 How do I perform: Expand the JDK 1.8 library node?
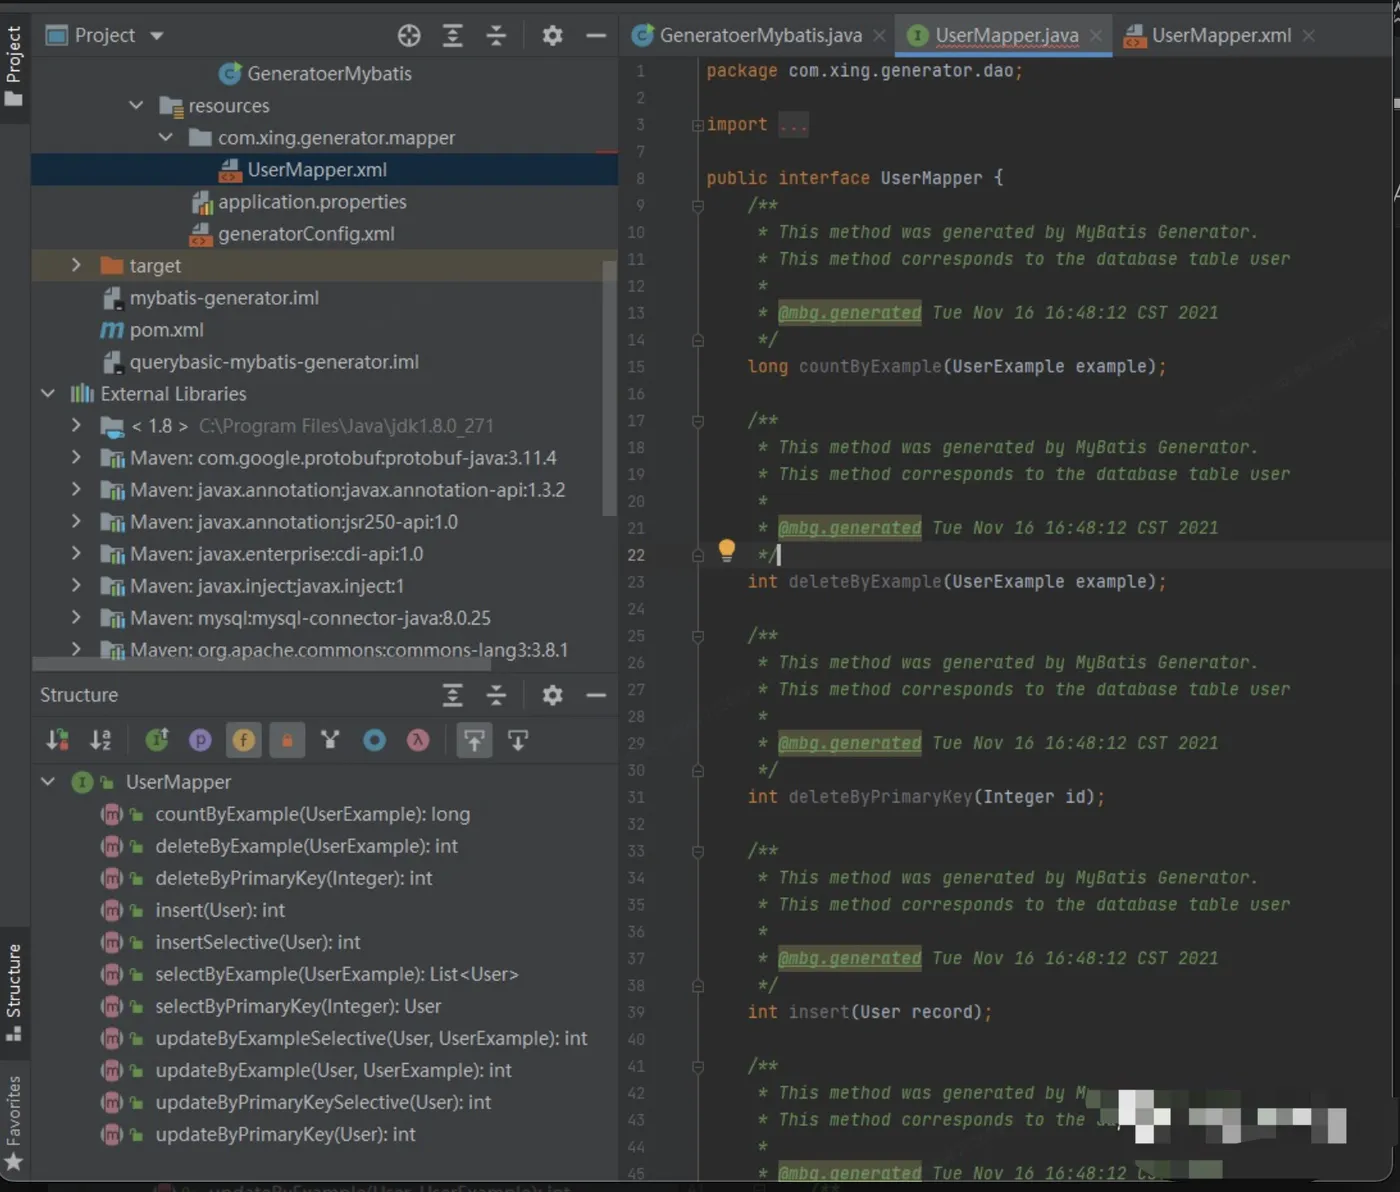click(76, 425)
